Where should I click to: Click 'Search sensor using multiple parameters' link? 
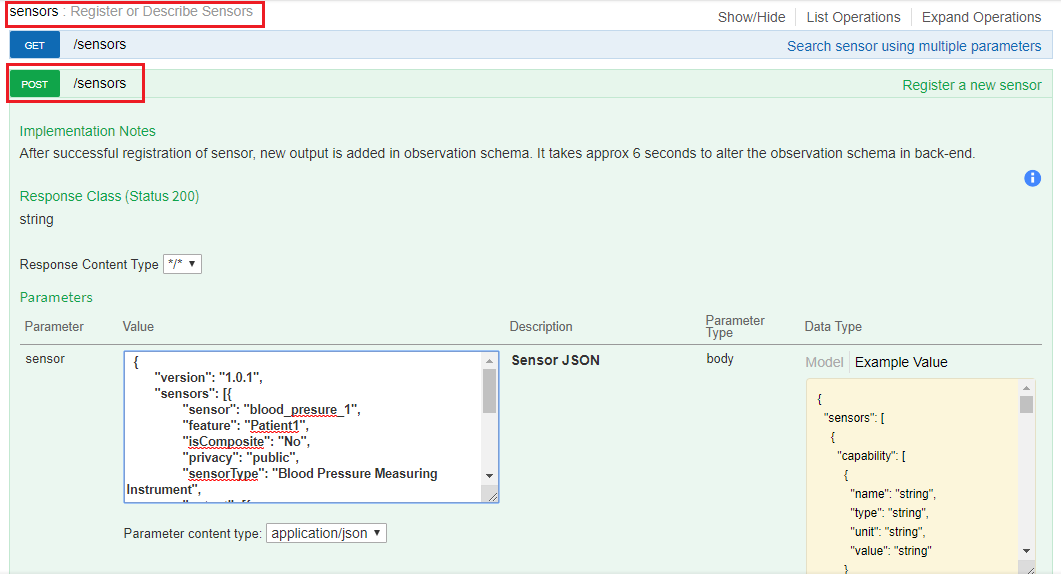pyautogui.click(x=913, y=46)
